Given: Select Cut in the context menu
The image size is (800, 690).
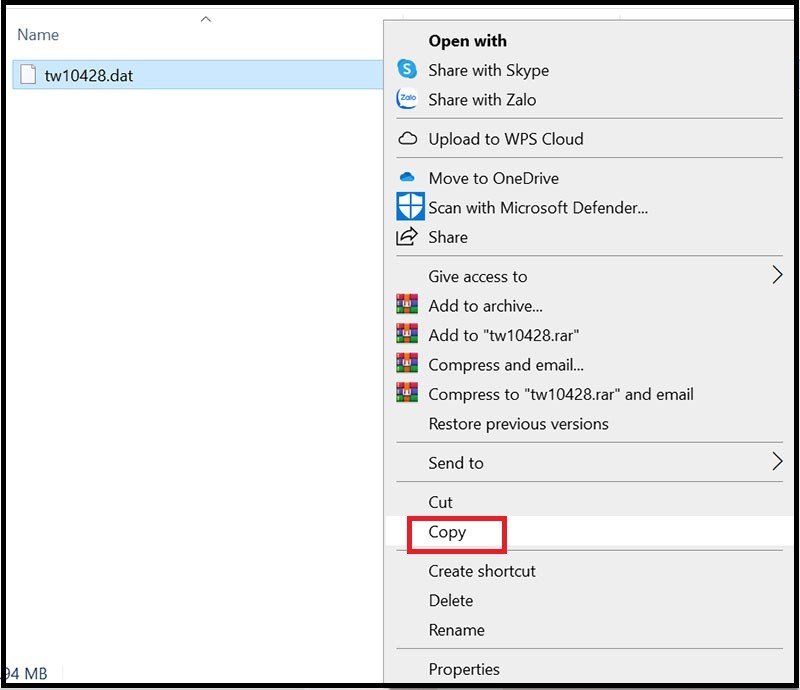Looking at the screenshot, I should coord(441,502).
